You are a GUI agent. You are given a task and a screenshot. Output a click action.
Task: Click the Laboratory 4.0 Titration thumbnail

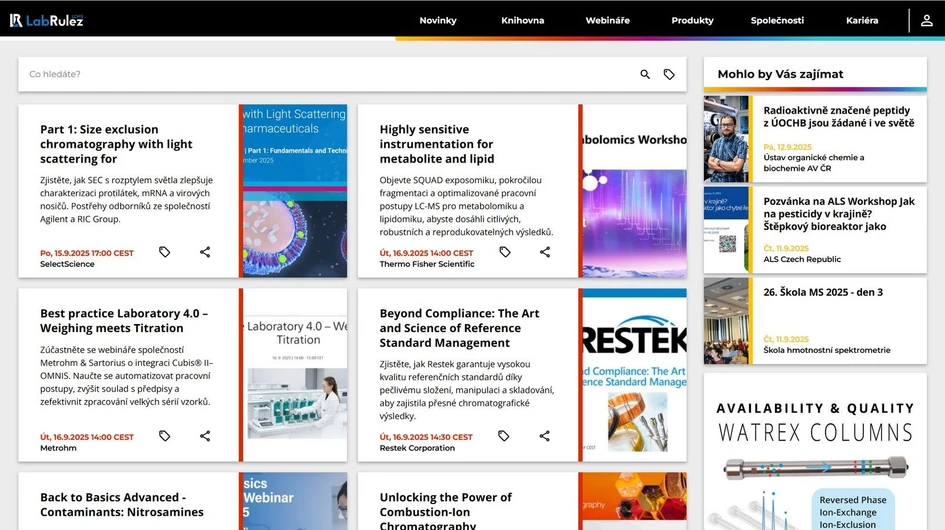click(295, 375)
